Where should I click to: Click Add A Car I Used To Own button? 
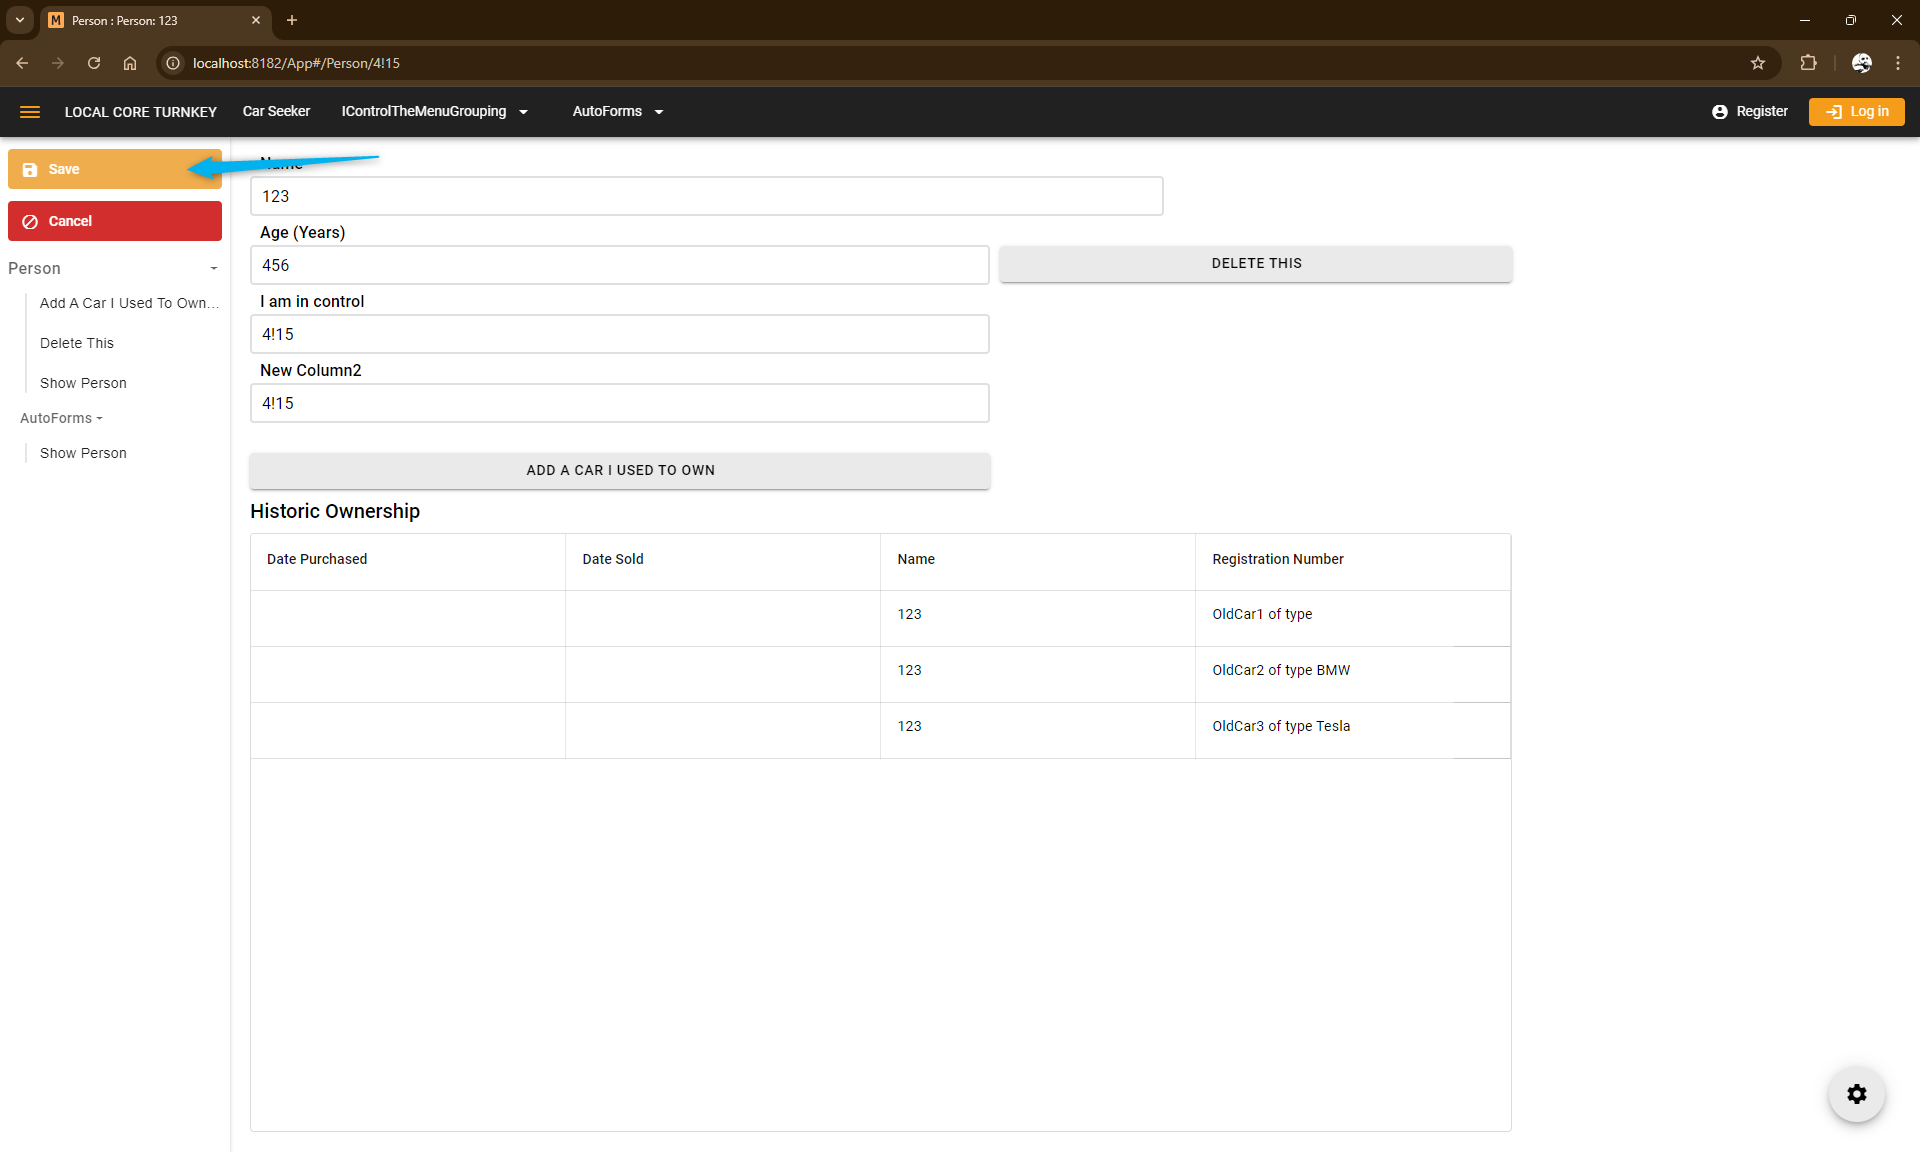[x=620, y=470]
